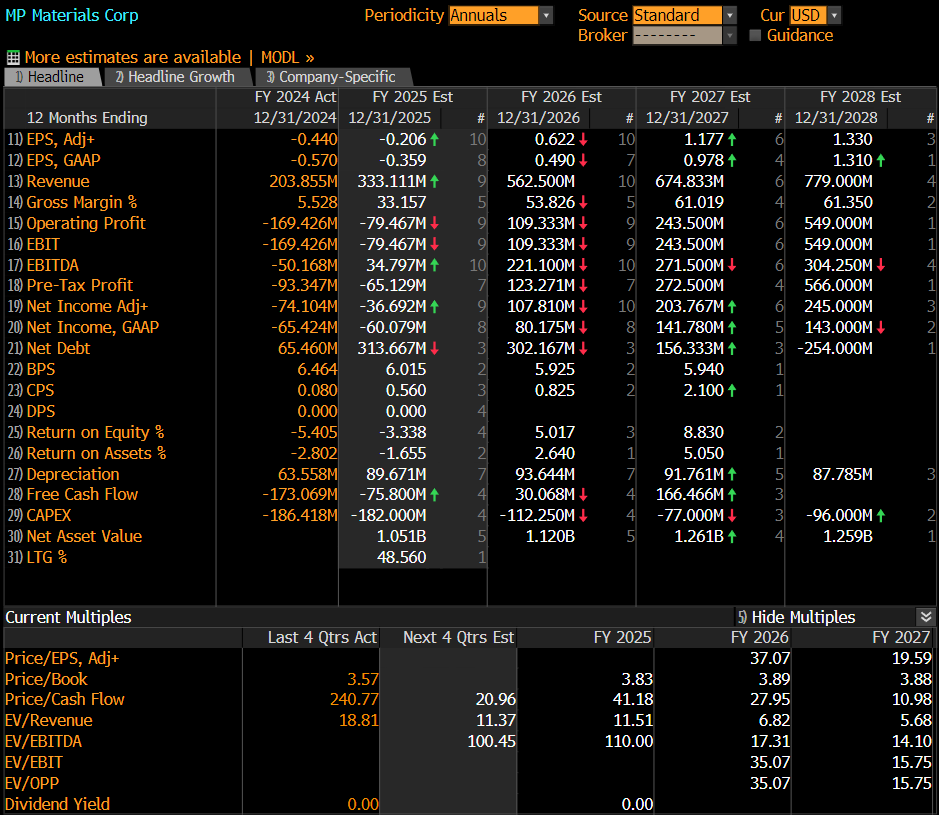Click the 110.00 EV/EBITDA FY 2025 value
This screenshot has height=815, width=939.
click(629, 741)
